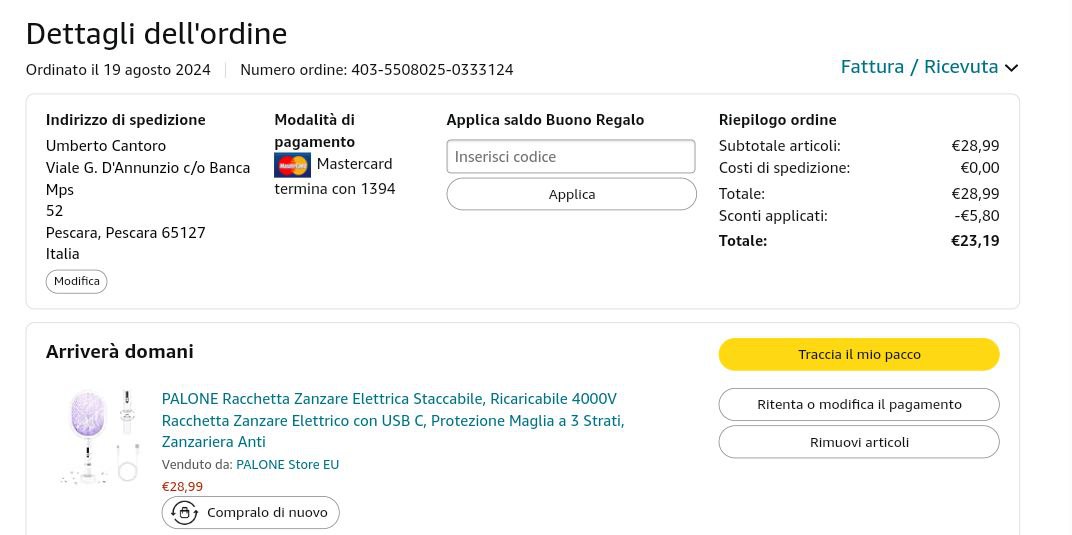1072x535 pixels.
Task: Click the order number 403-5508025-0333124
Action: (x=432, y=70)
